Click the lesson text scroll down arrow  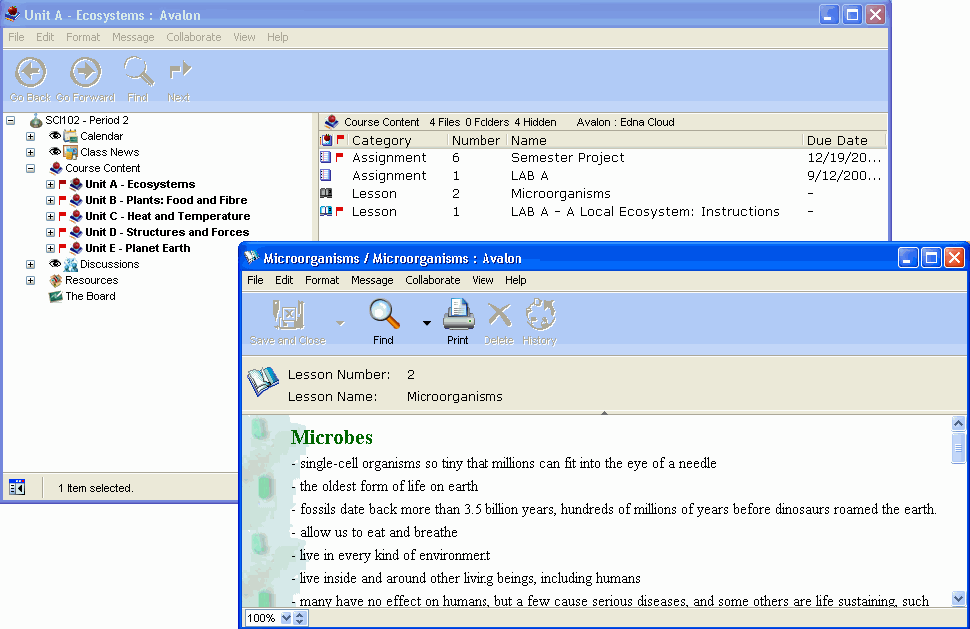(x=958, y=598)
